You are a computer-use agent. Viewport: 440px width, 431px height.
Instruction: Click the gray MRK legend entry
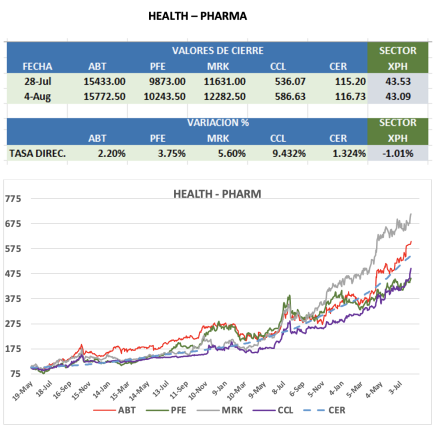coord(220,410)
